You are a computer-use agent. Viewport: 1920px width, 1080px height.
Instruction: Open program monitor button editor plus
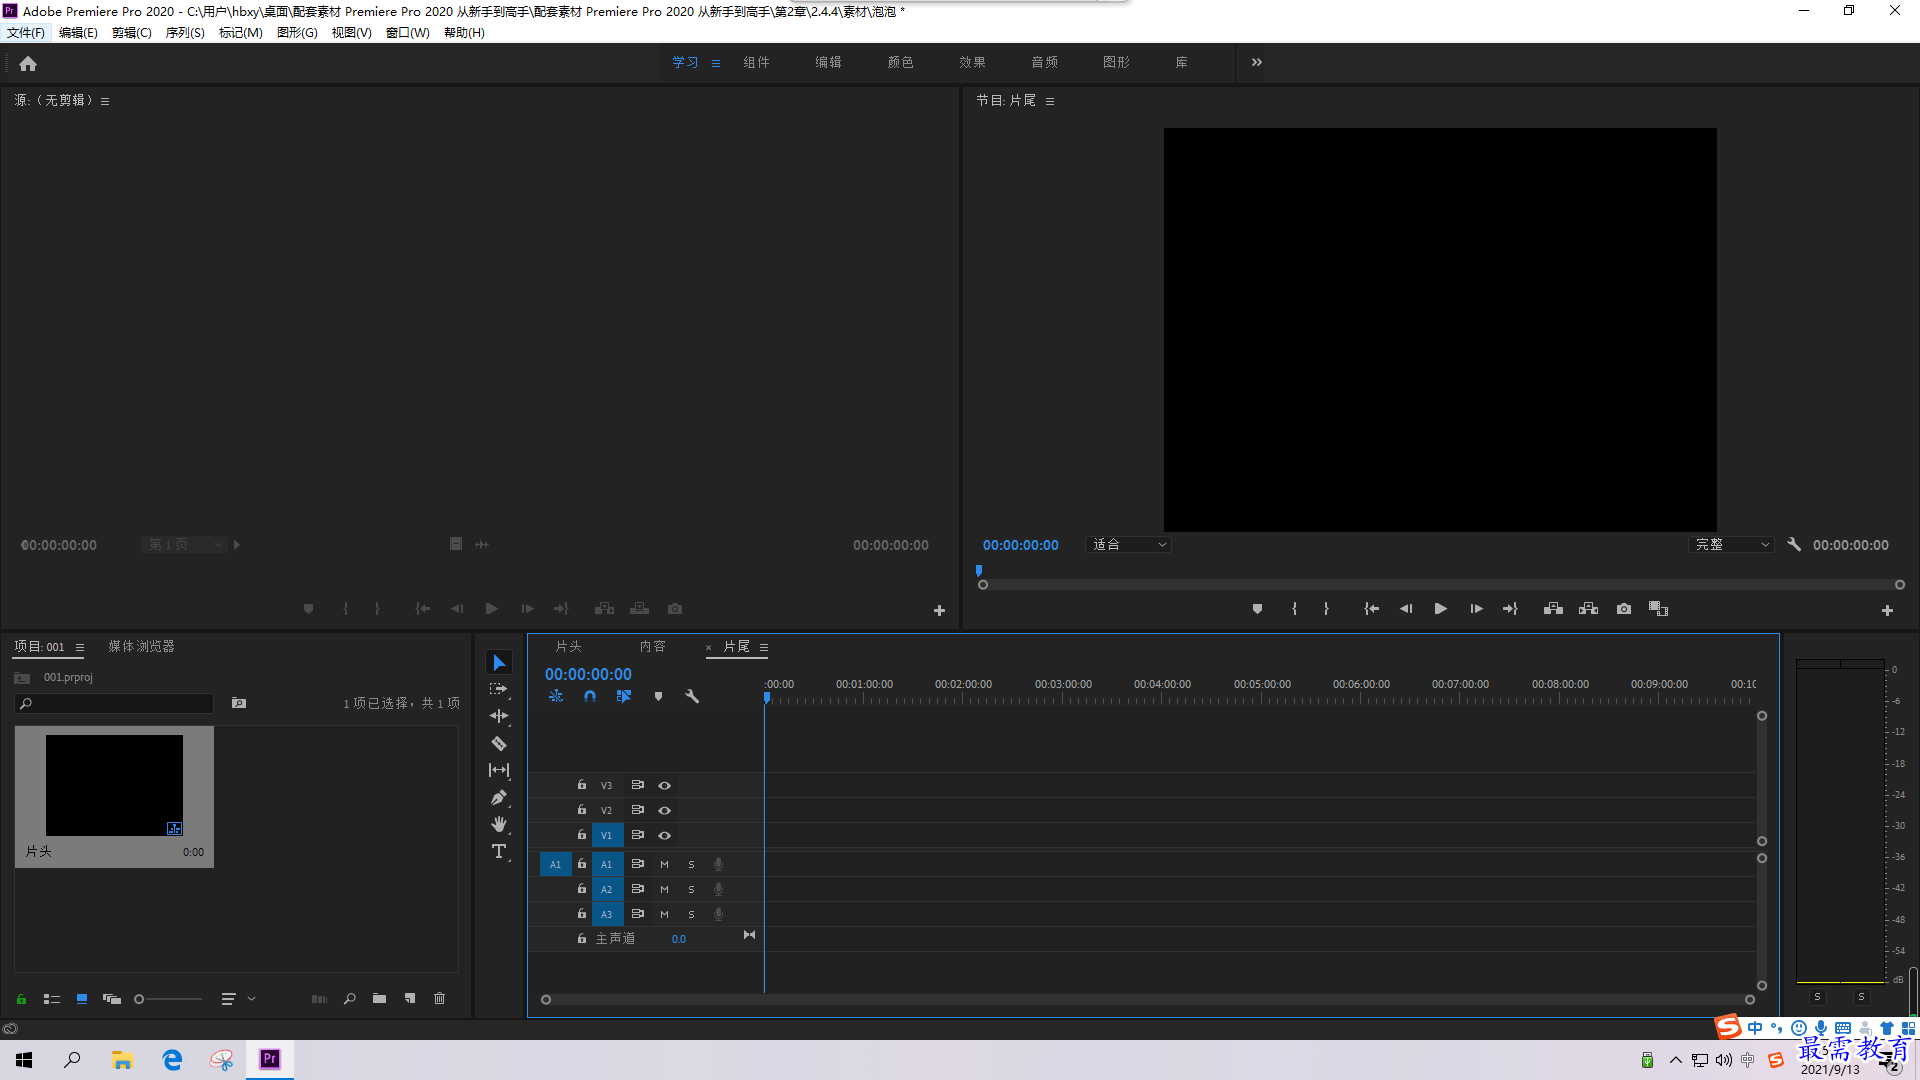1887,610
